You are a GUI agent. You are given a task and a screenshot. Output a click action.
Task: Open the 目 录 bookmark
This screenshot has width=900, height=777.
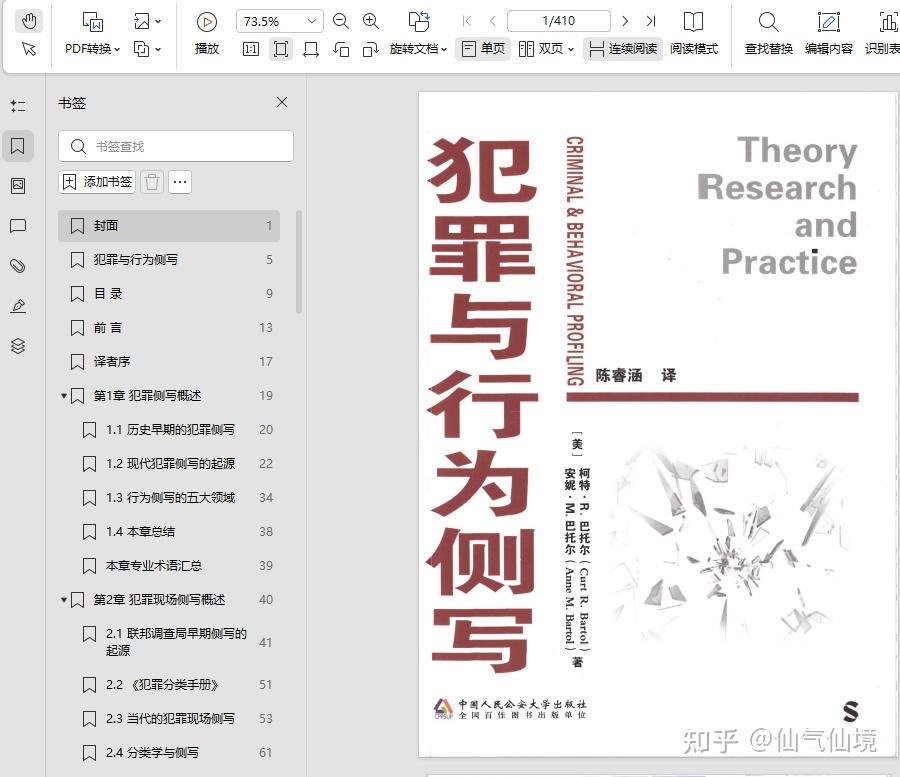pos(169,294)
